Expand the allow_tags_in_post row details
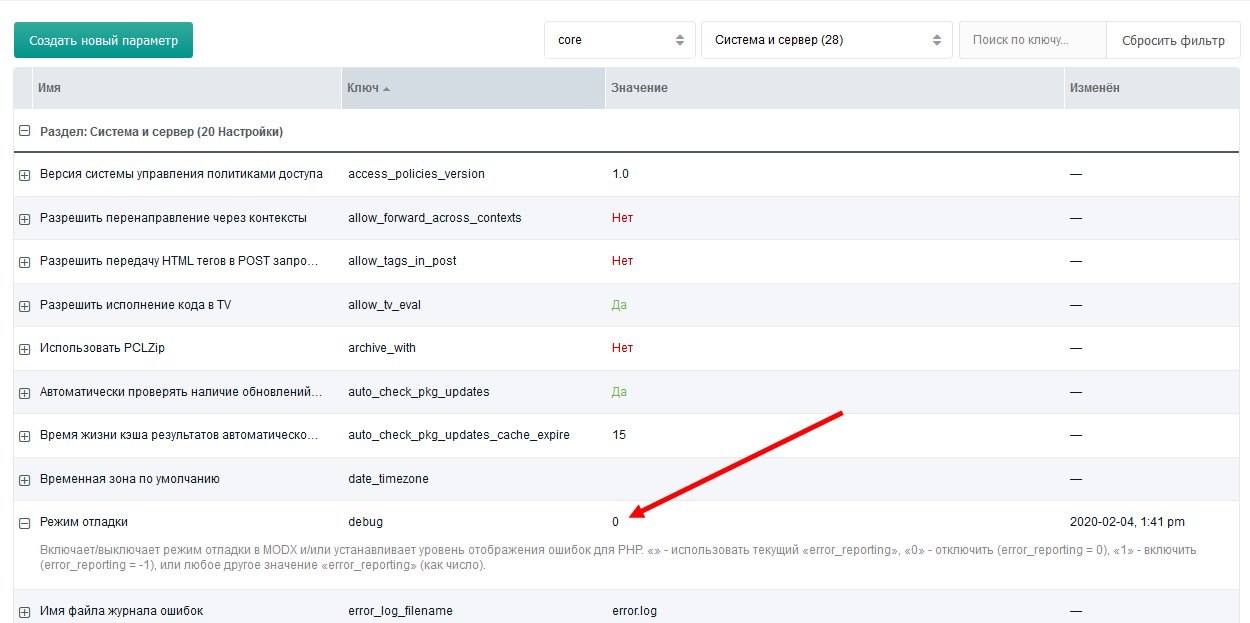The height and width of the screenshot is (623, 1250). tap(25, 262)
